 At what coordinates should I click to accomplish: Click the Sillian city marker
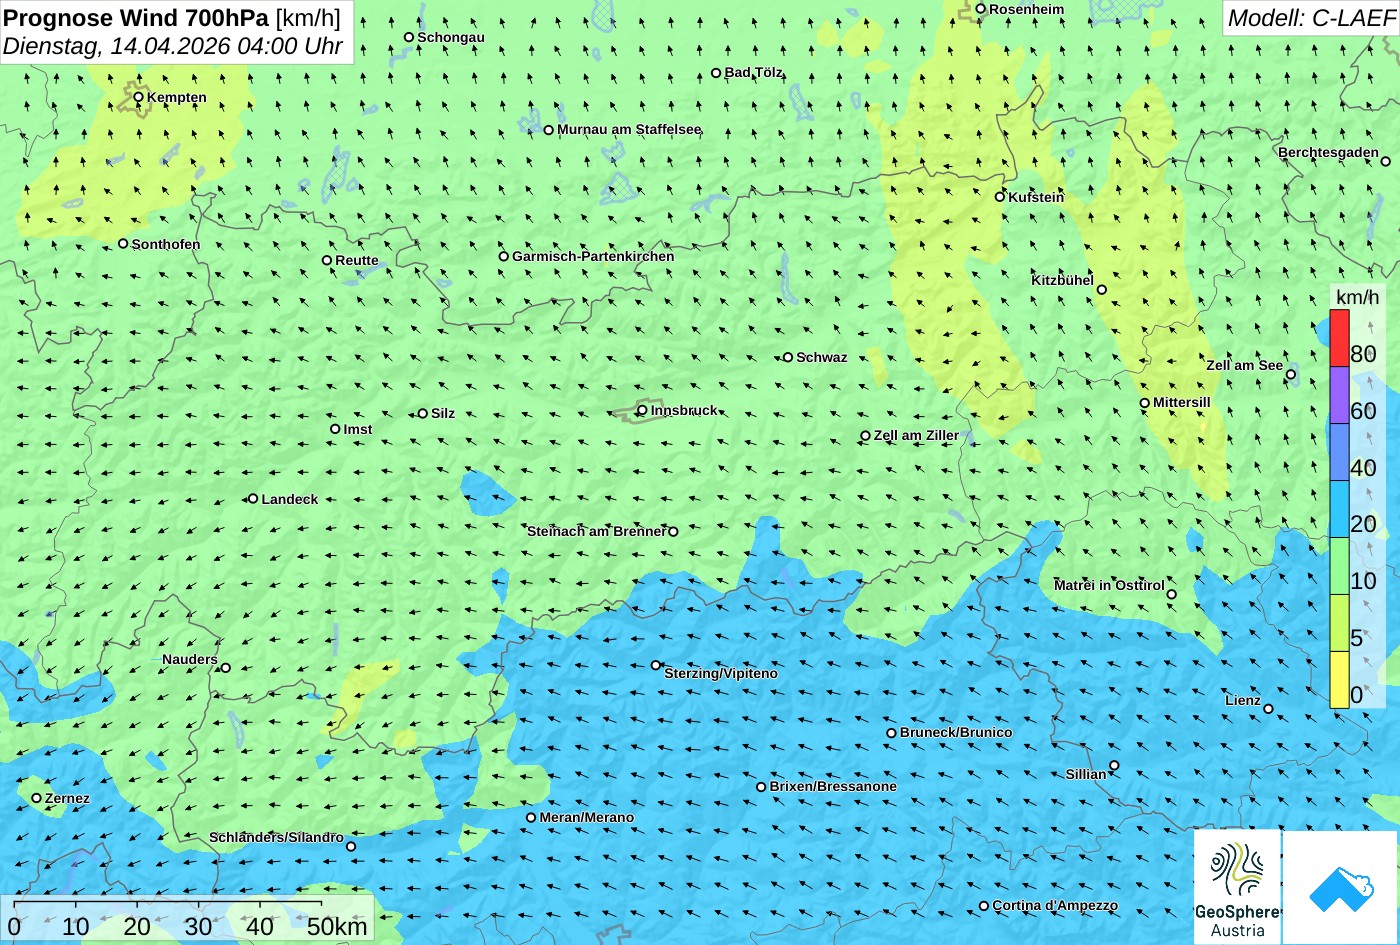(1114, 766)
